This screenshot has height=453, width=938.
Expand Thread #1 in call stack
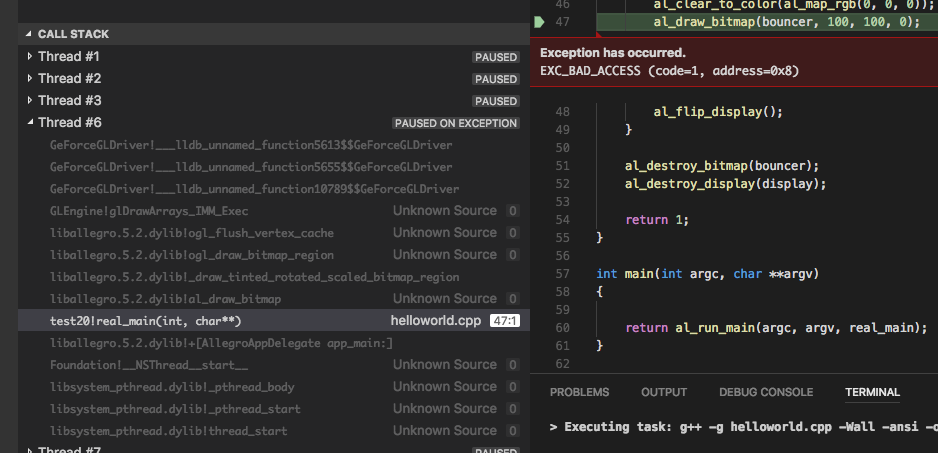pyautogui.click(x=30, y=56)
